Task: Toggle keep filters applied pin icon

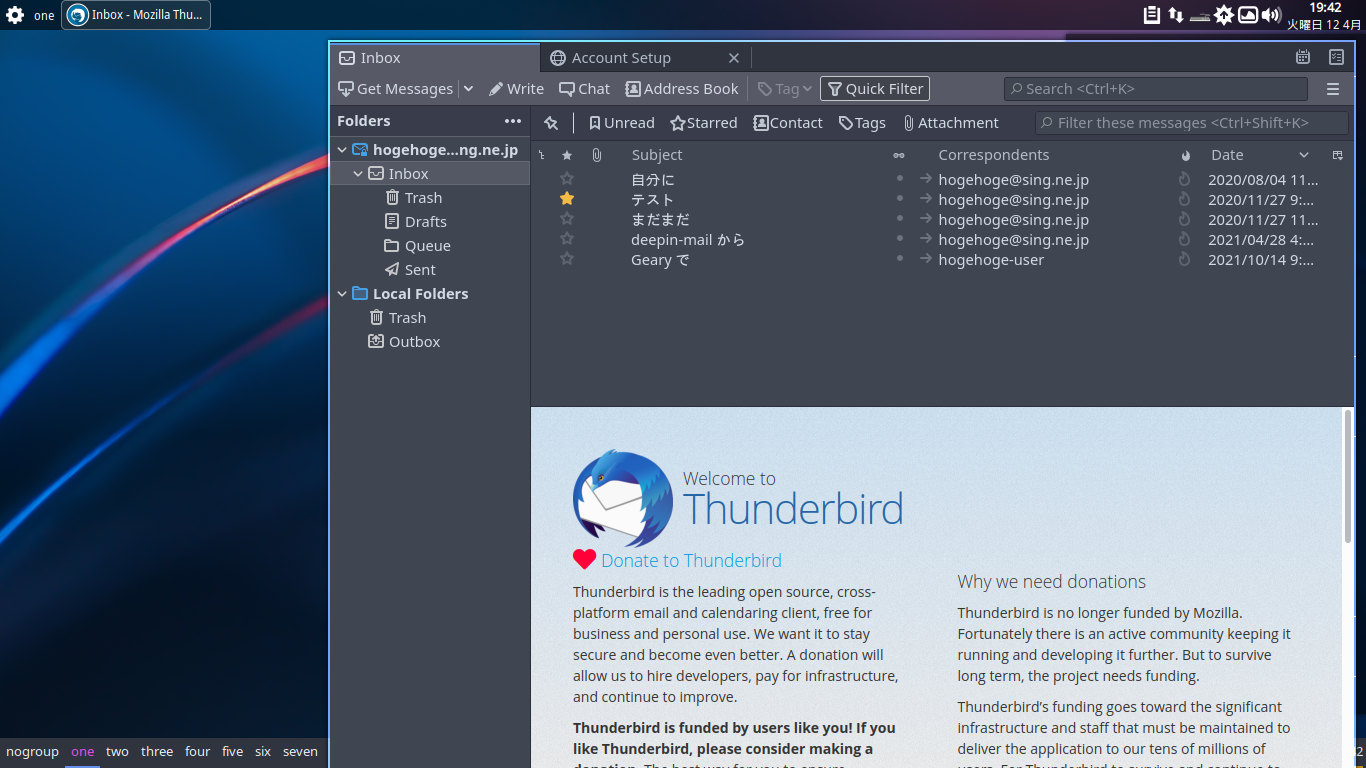Action: click(x=551, y=123)
